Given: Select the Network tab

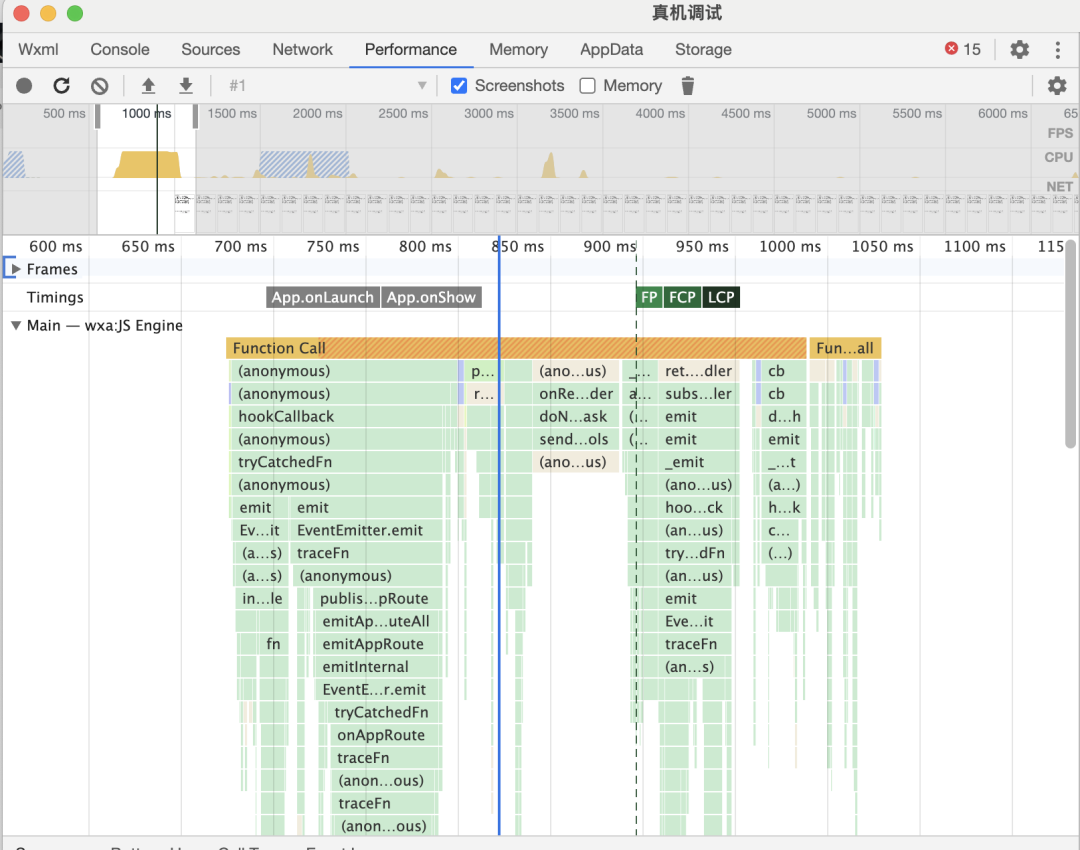Looking at the screenshot, I should click(x=302, y=50).
